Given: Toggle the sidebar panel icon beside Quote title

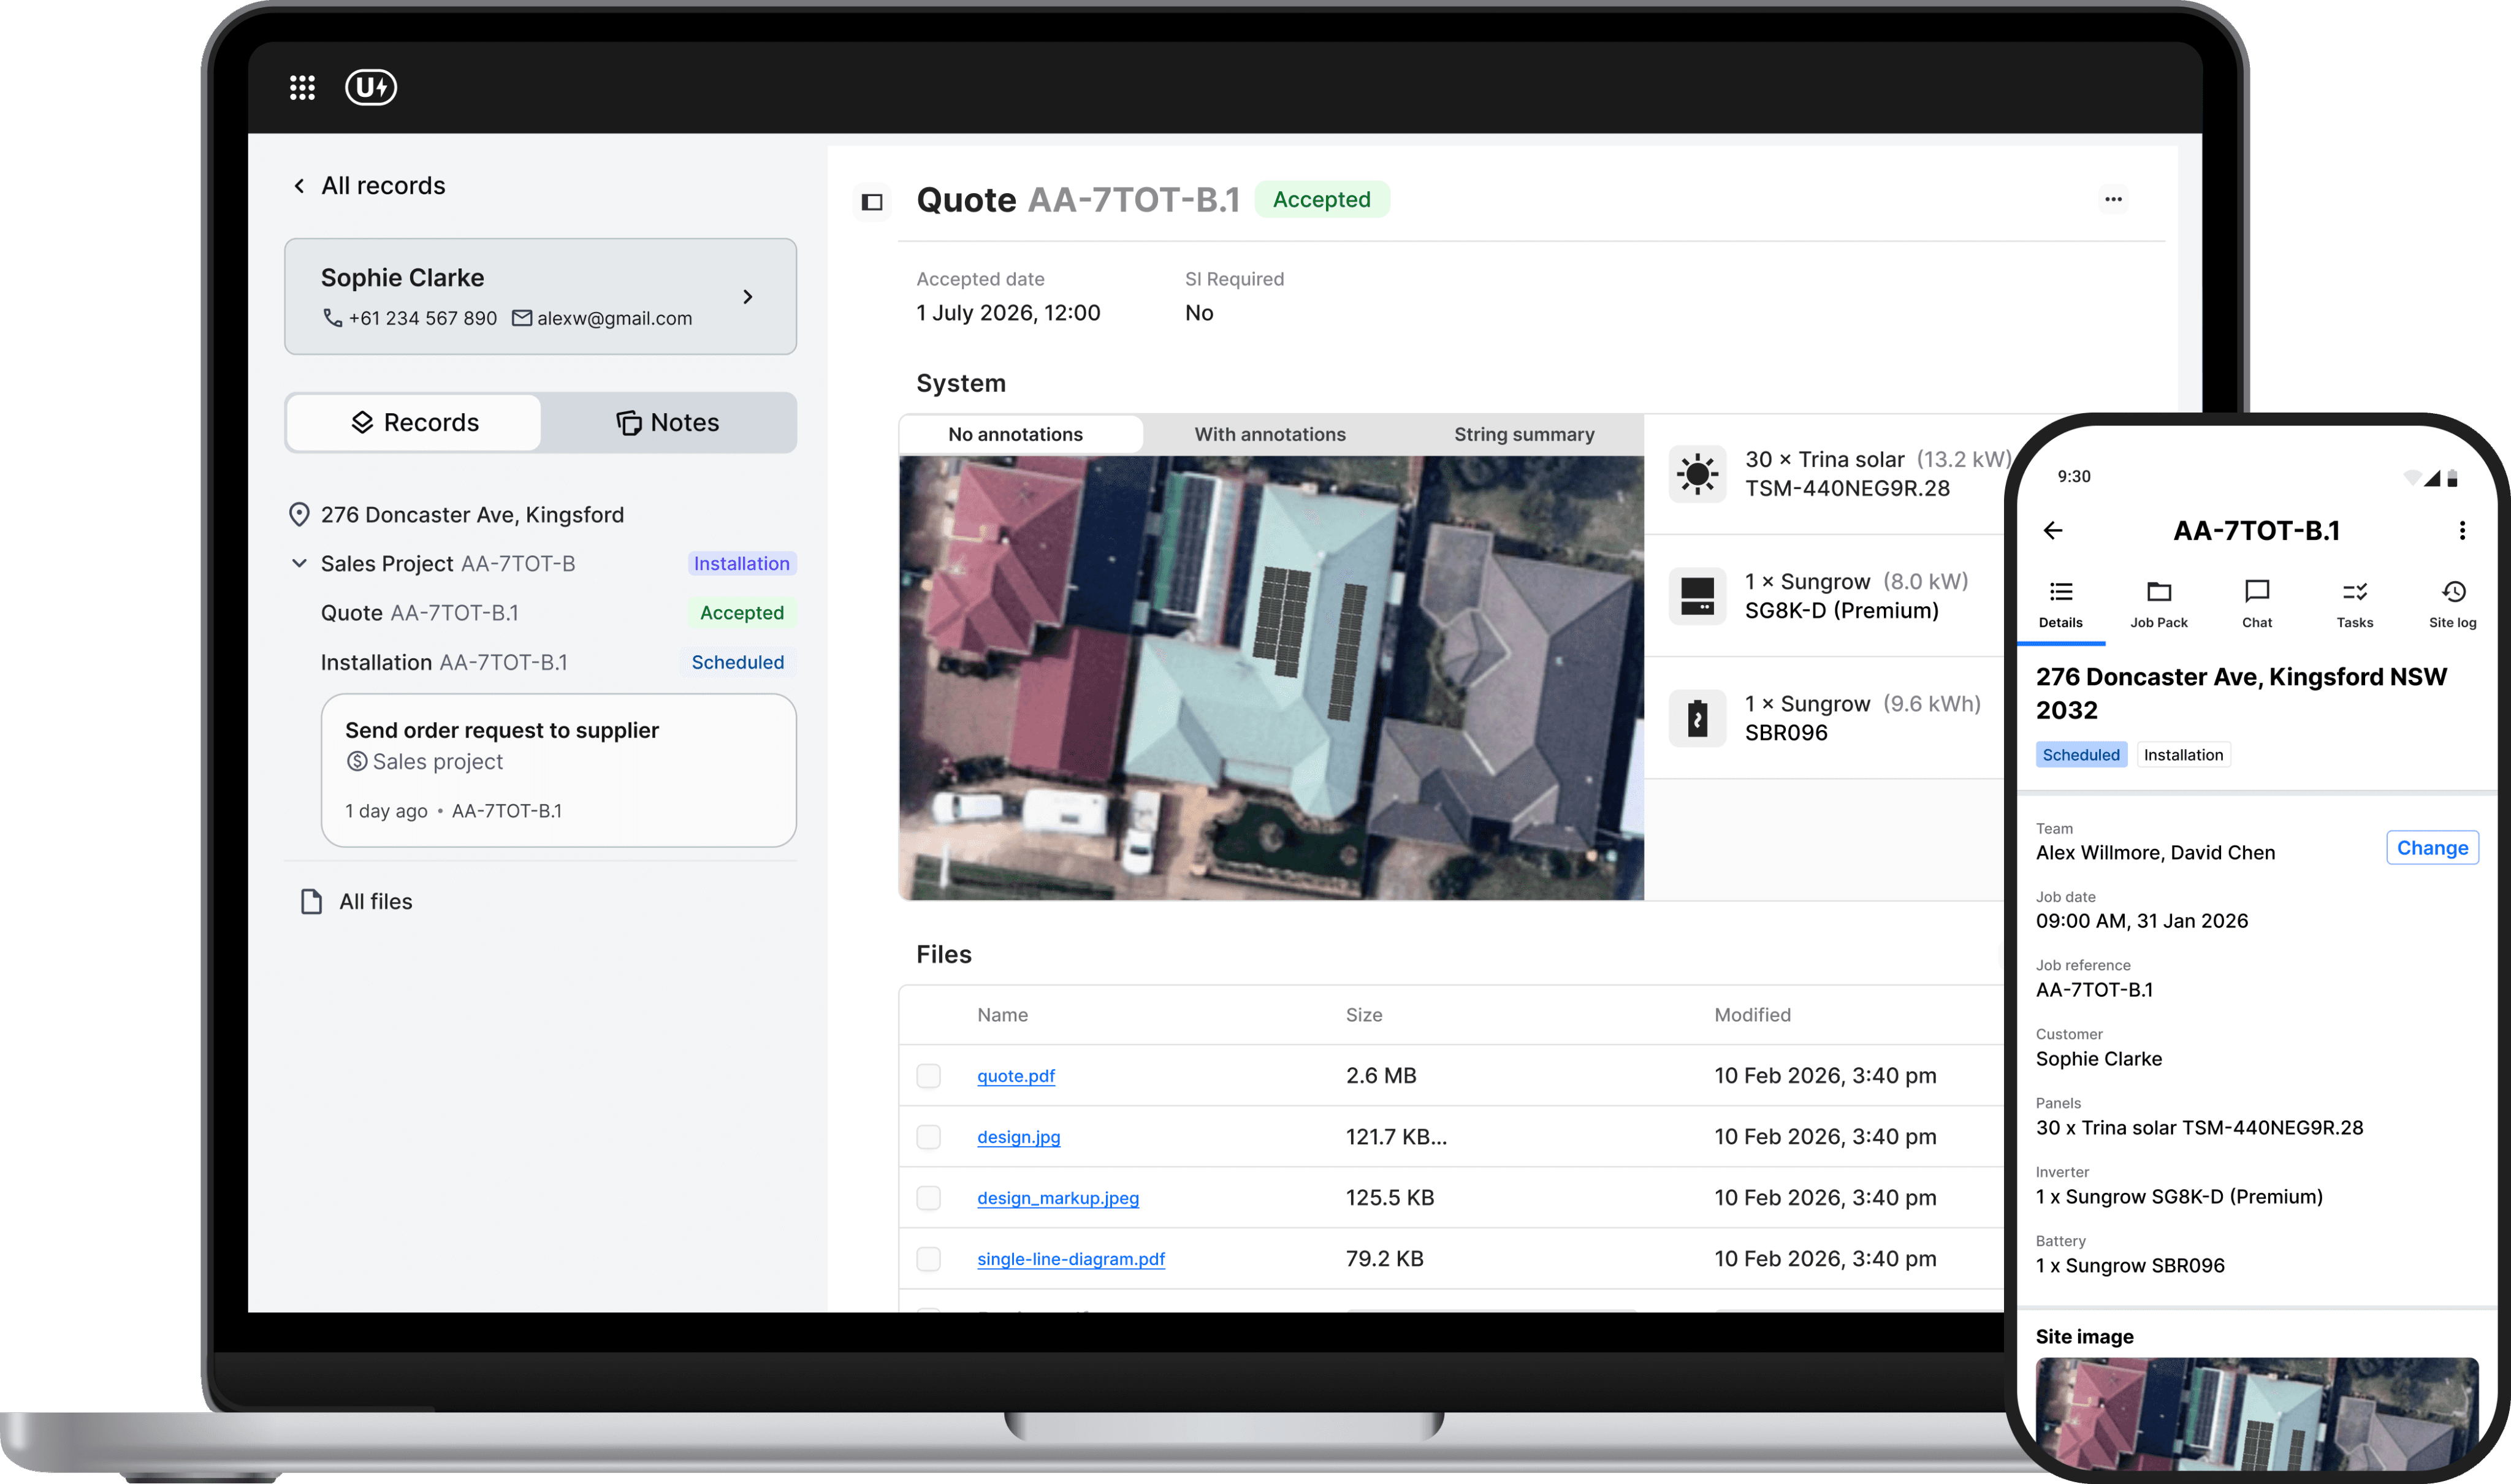Looking at the screenshot, I should pos(872,202).
